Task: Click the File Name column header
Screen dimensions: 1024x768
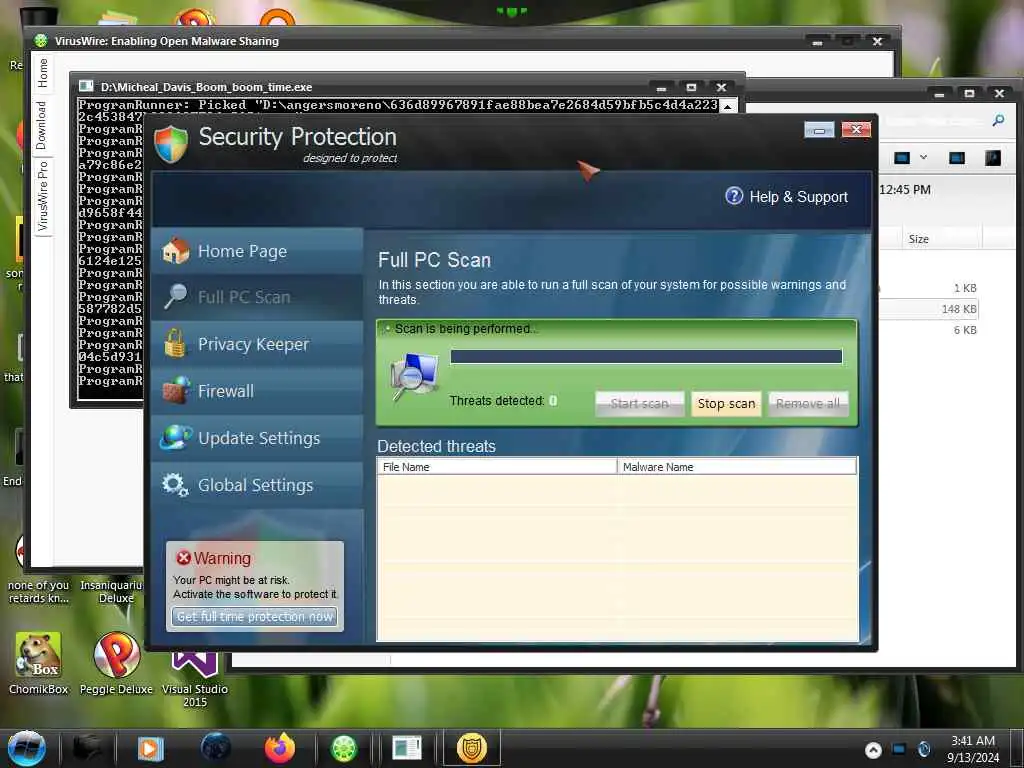Action: point(497,467)
